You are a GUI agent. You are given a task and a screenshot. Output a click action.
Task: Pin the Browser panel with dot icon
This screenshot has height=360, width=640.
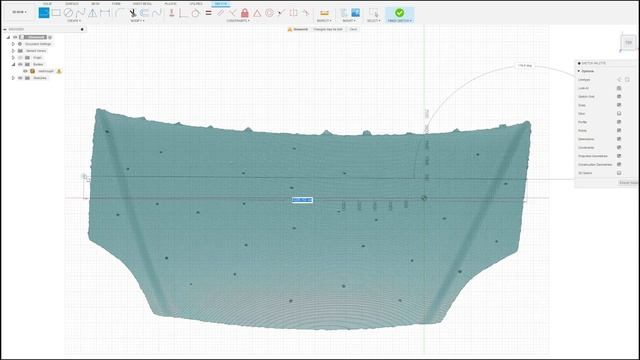(x=82, y=29)
